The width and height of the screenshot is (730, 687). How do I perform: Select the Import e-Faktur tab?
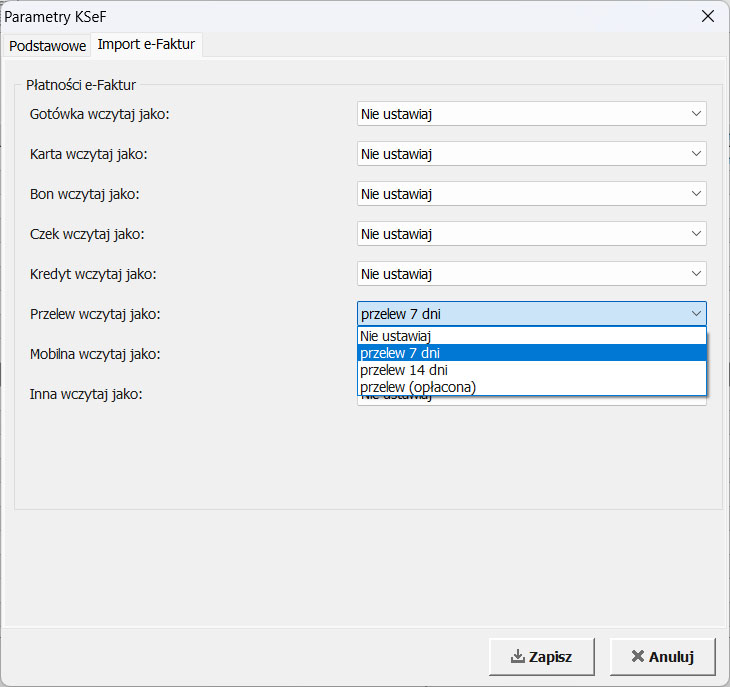pyautogui.click(x=146, y=45)
